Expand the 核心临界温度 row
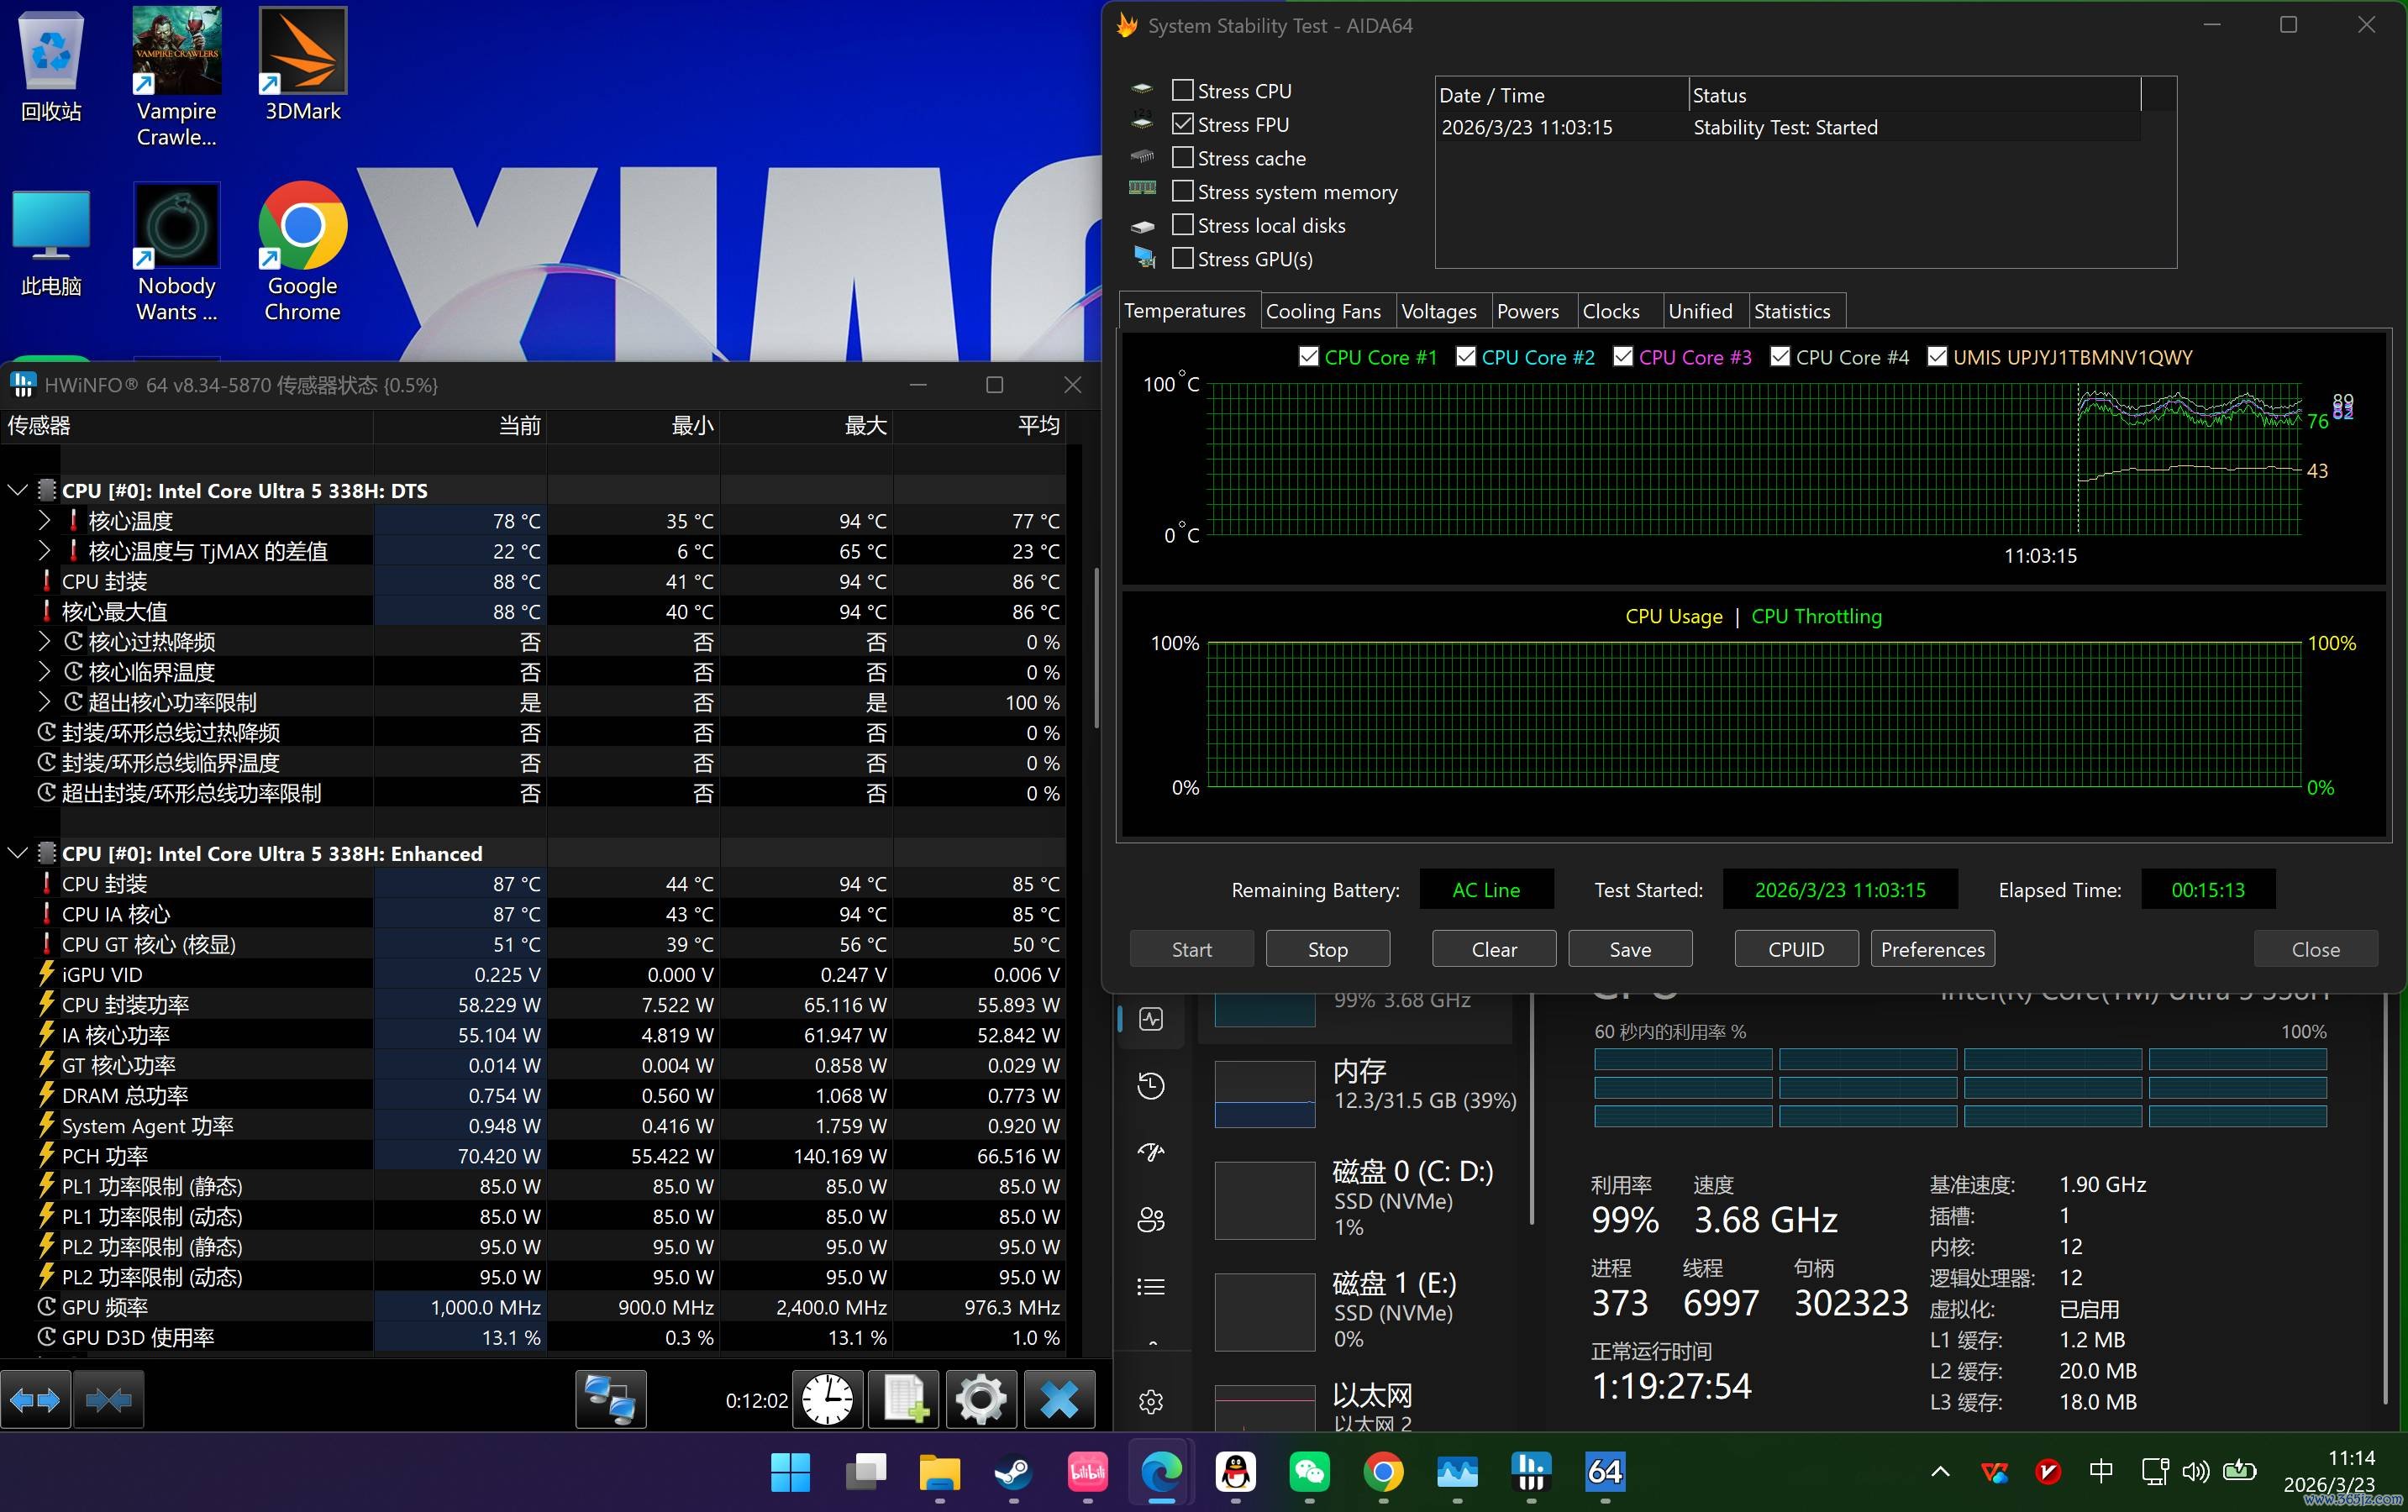Screen dimensions: 2408x1512 pyautogui.click(x=44, y=671)
